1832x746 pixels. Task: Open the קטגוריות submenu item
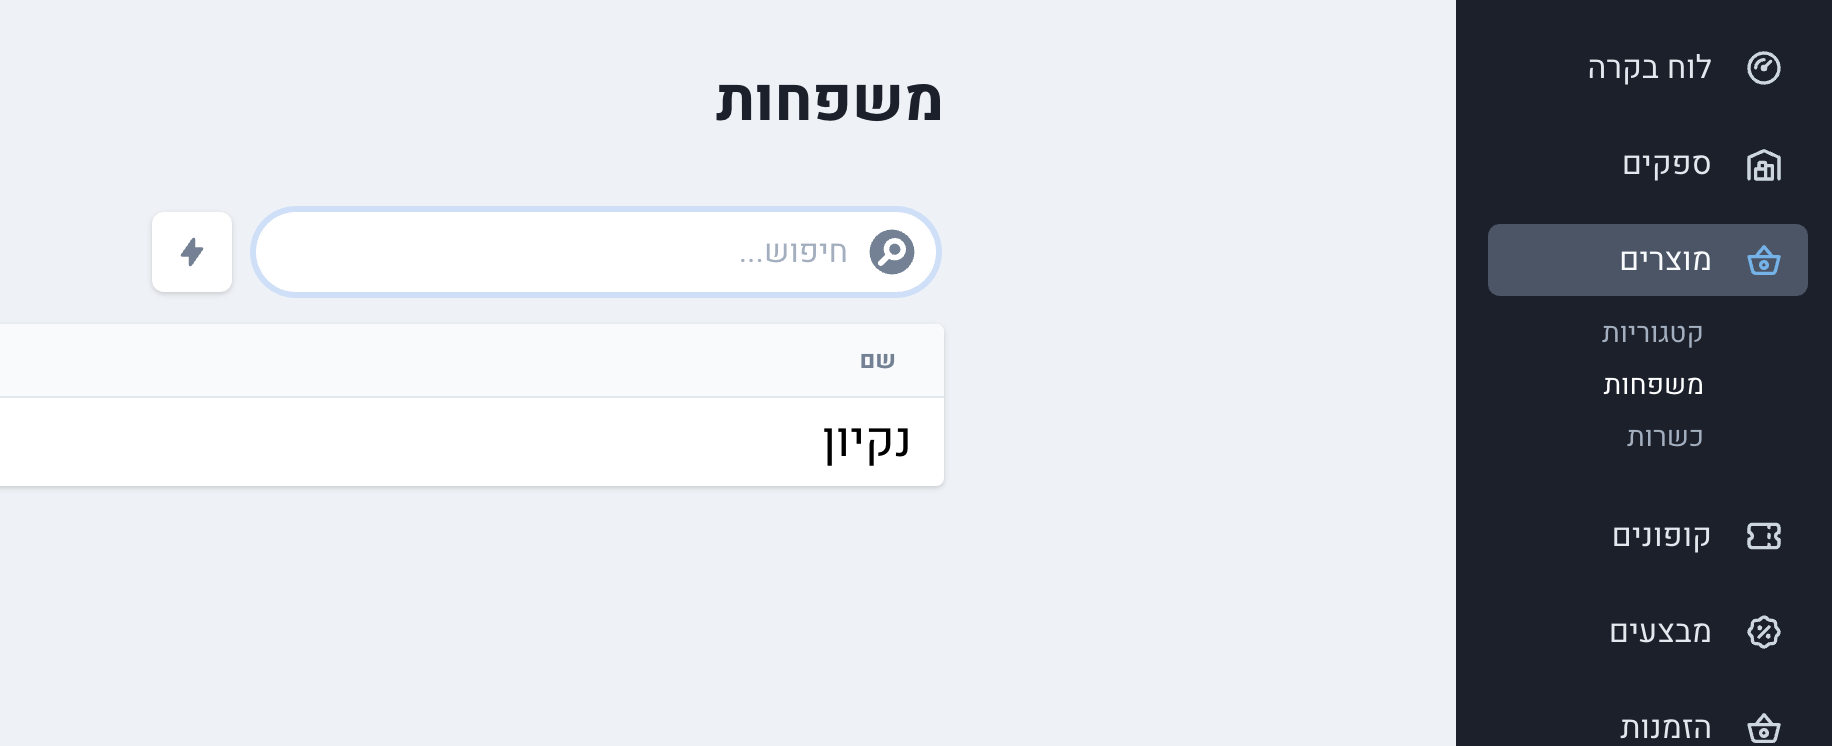[1652, 333]
